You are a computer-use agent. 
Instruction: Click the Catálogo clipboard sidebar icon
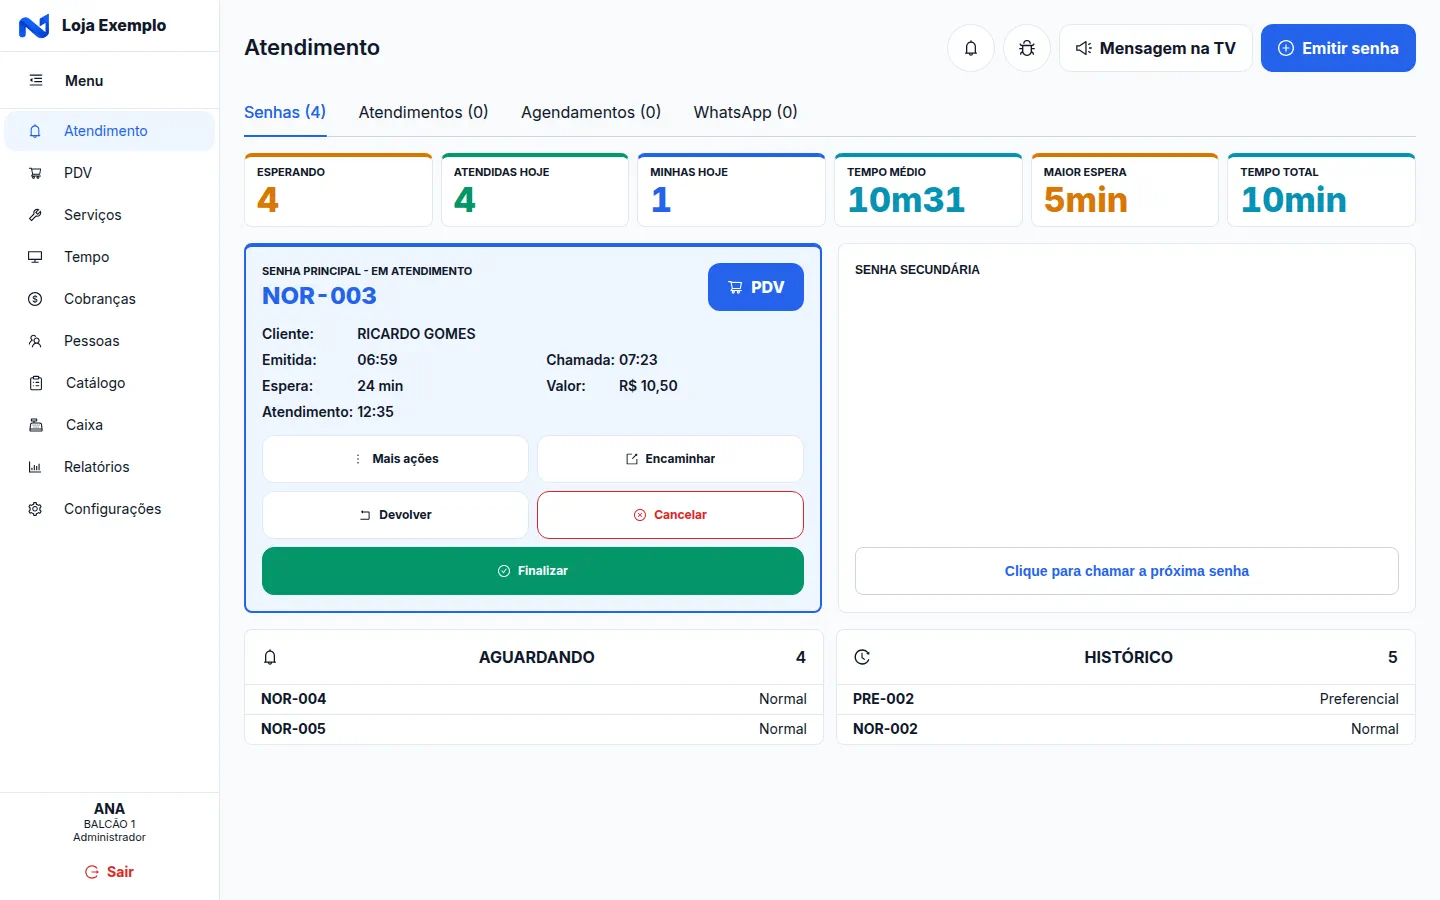36,383
